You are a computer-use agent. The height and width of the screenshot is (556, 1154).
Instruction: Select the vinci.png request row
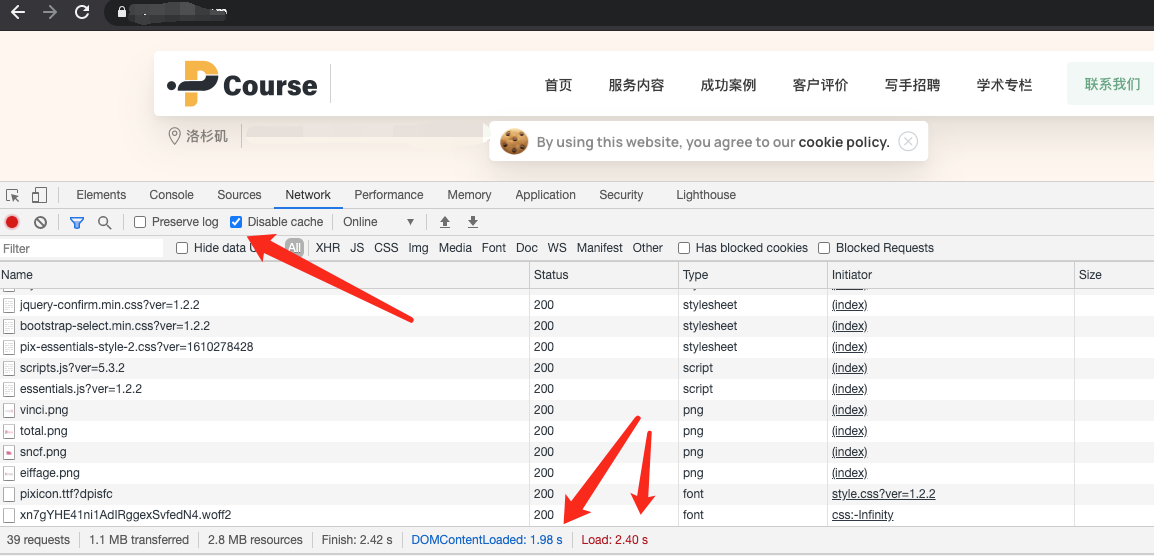pos(44,410)
